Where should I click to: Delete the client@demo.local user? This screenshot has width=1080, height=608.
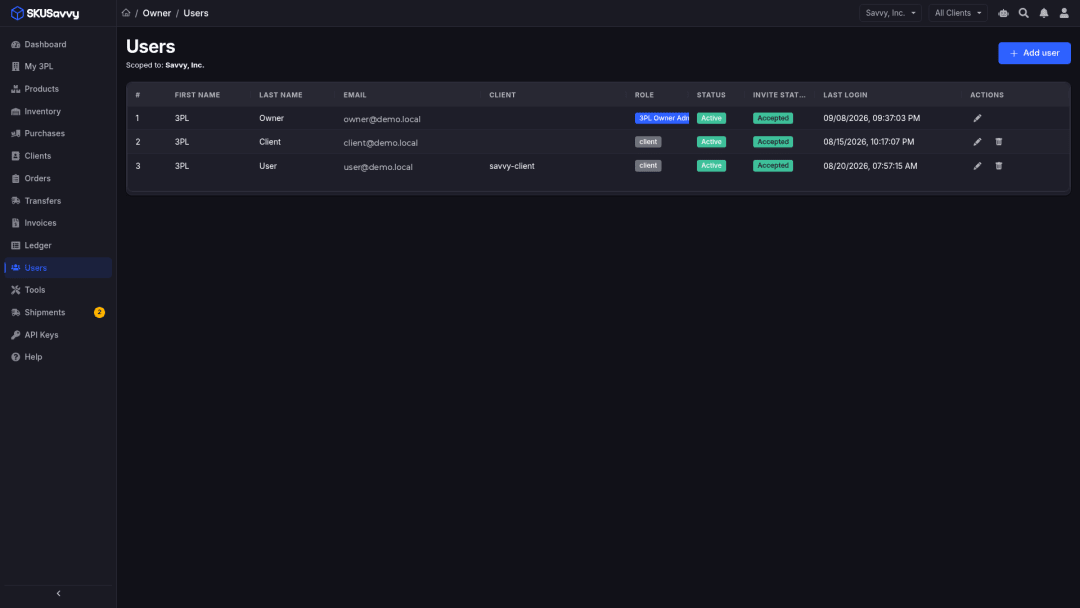[x=999, y=142]
